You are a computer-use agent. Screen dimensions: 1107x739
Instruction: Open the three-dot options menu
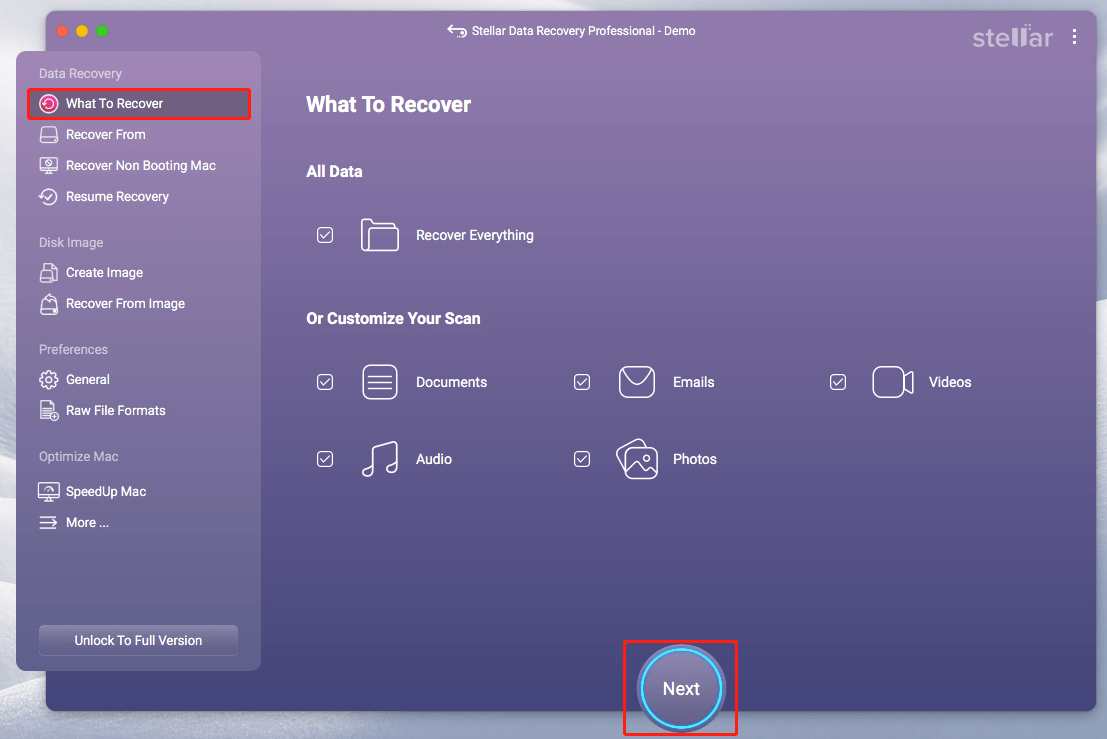[1075, 36]
